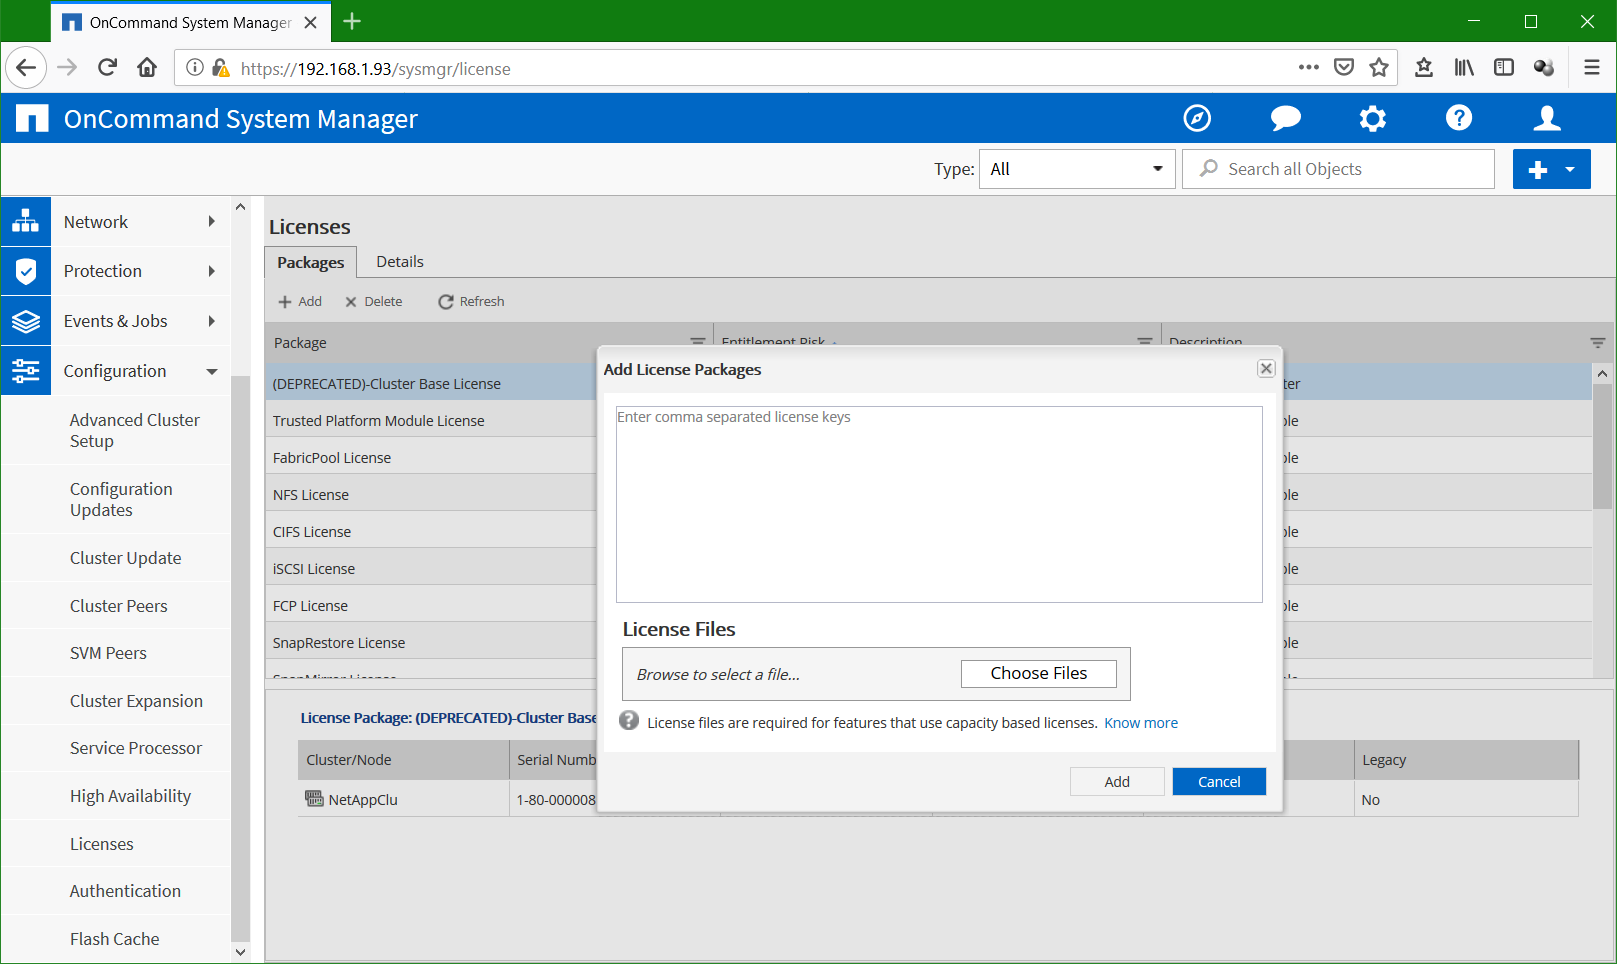The height and width of the screenshot is (964, 1617).
Task: Open High Availability in sidebar
Action: click(130, 796)
